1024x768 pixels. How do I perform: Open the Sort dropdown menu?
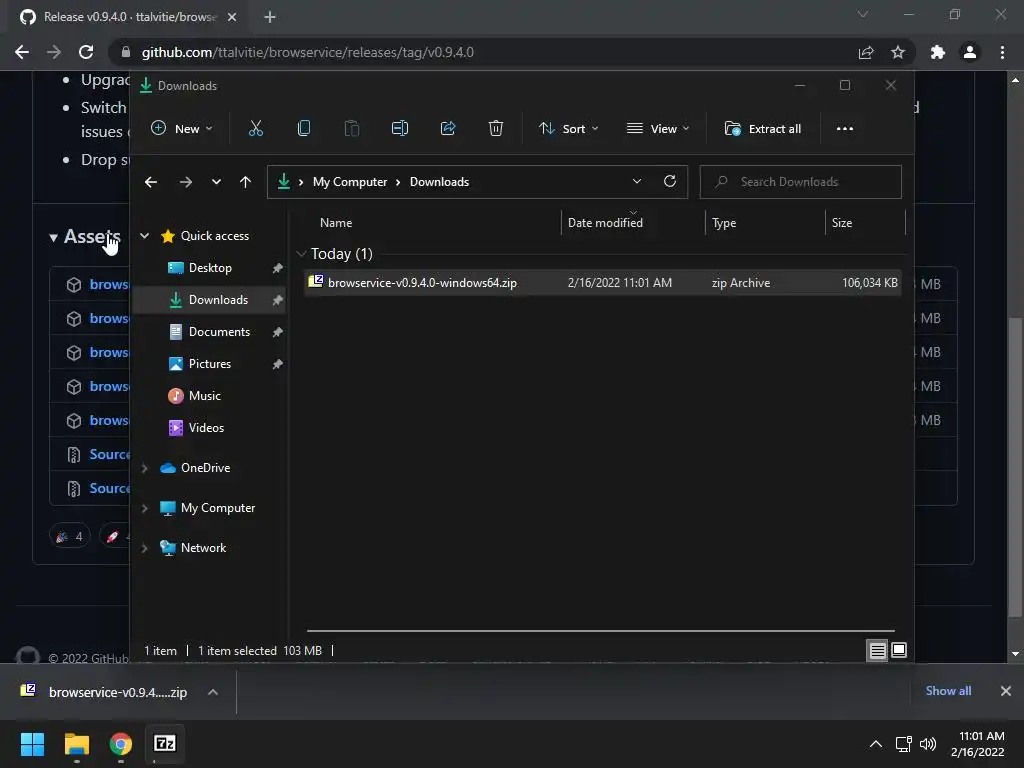tap(568, 129)
